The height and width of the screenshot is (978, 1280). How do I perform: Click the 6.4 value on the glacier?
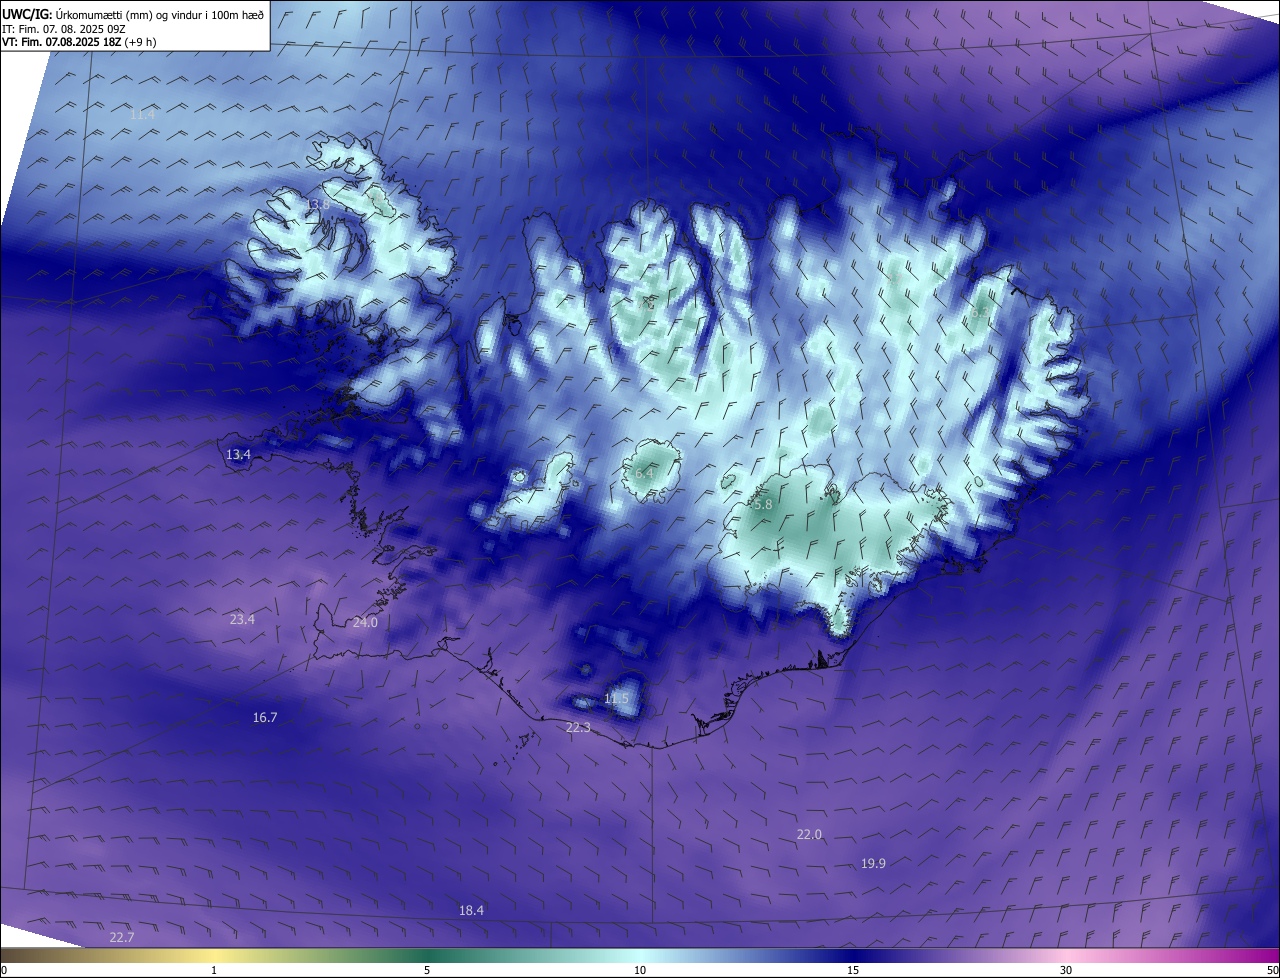click(x=644, y=473)
